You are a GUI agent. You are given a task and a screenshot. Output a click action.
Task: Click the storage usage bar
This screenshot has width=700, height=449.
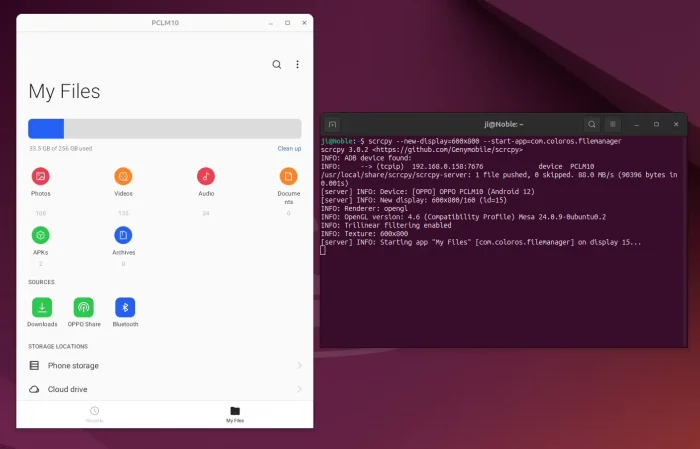(165, 129)
